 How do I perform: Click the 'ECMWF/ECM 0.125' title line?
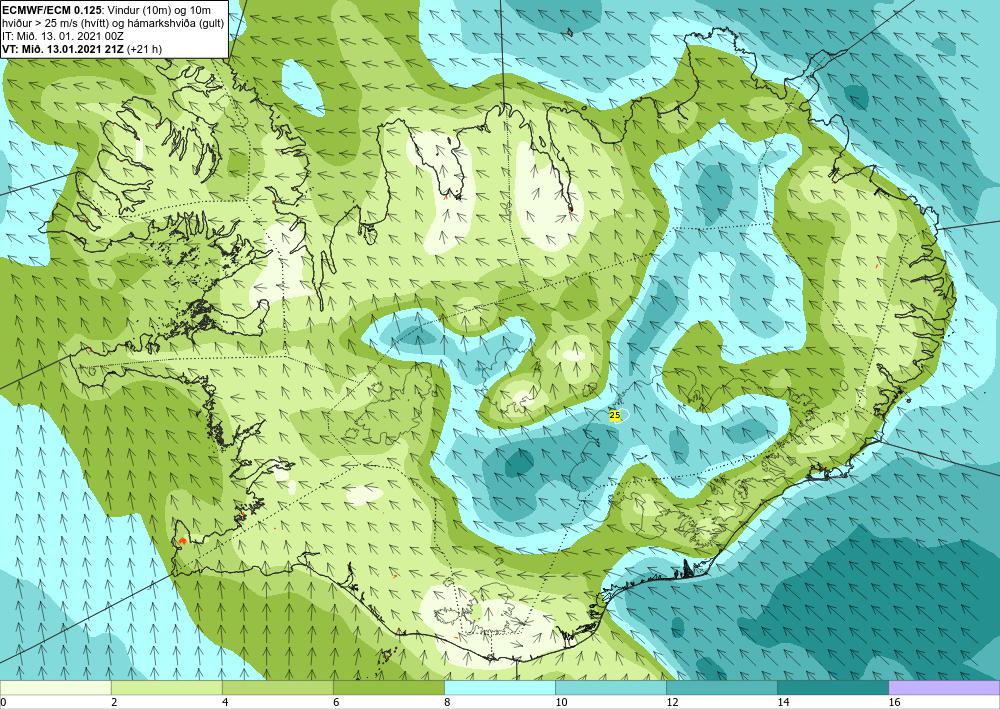pyautogui.click(x=107, y=9)
